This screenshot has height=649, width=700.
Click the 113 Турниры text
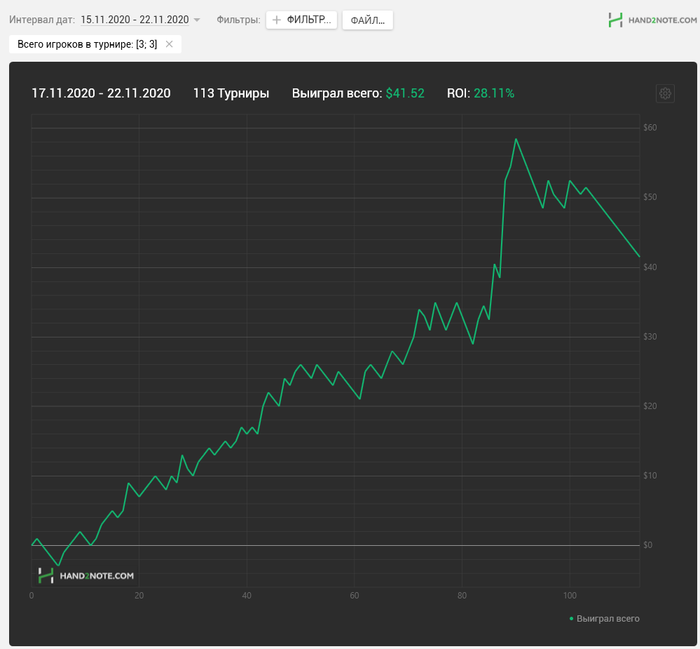[231, 93]
